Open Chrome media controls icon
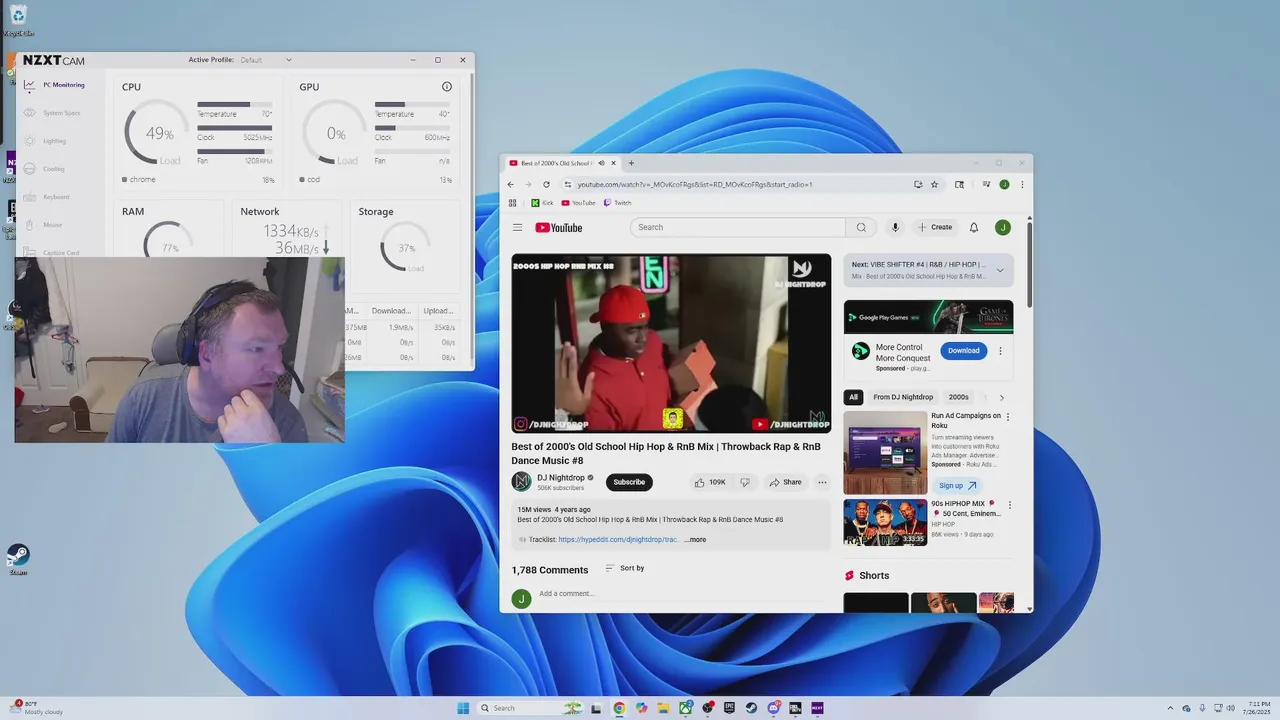 click(x=986, y=184)
